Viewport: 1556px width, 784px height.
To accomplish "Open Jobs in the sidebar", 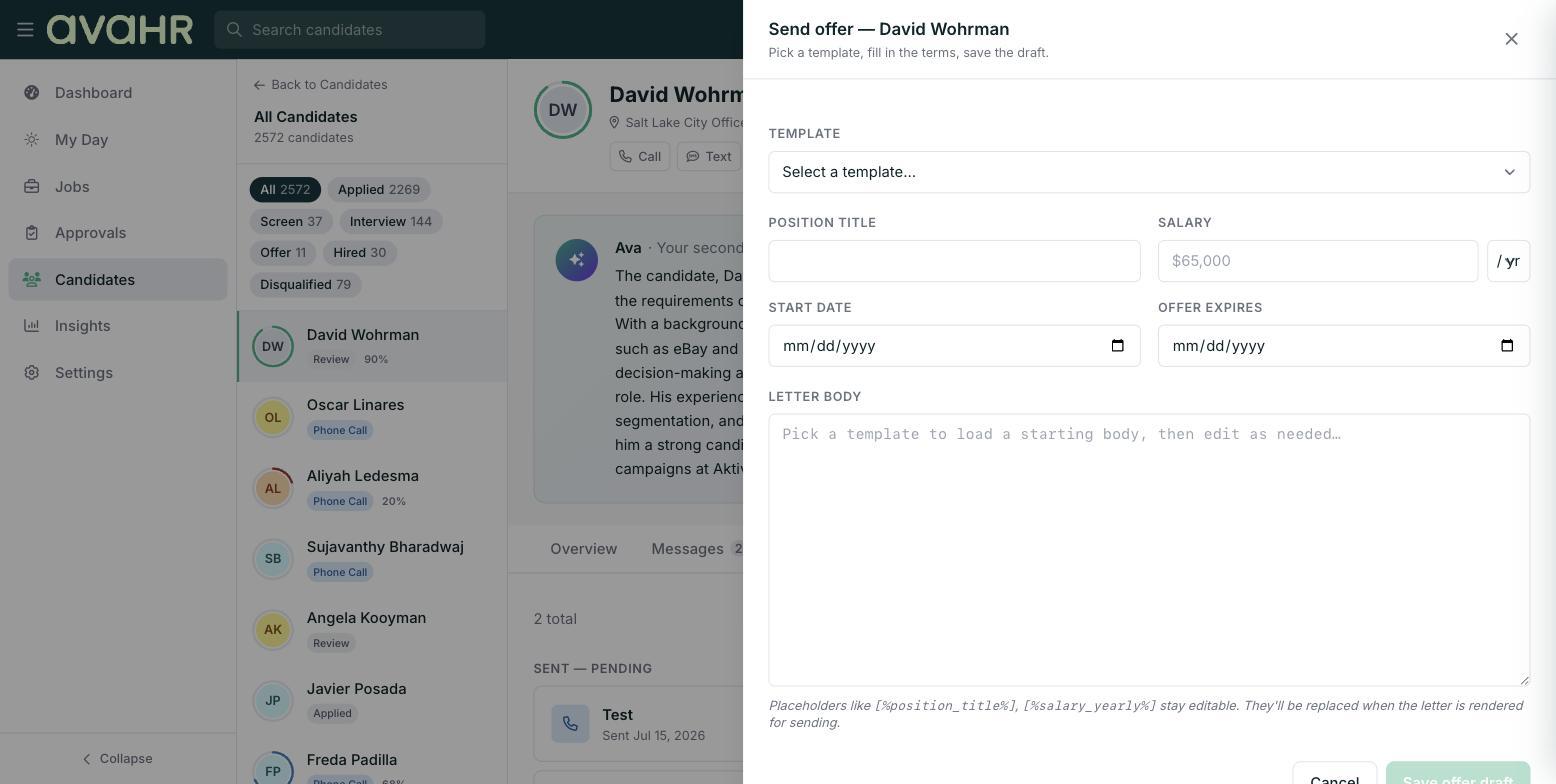I will pyautogui.click(x=118, y=187).
